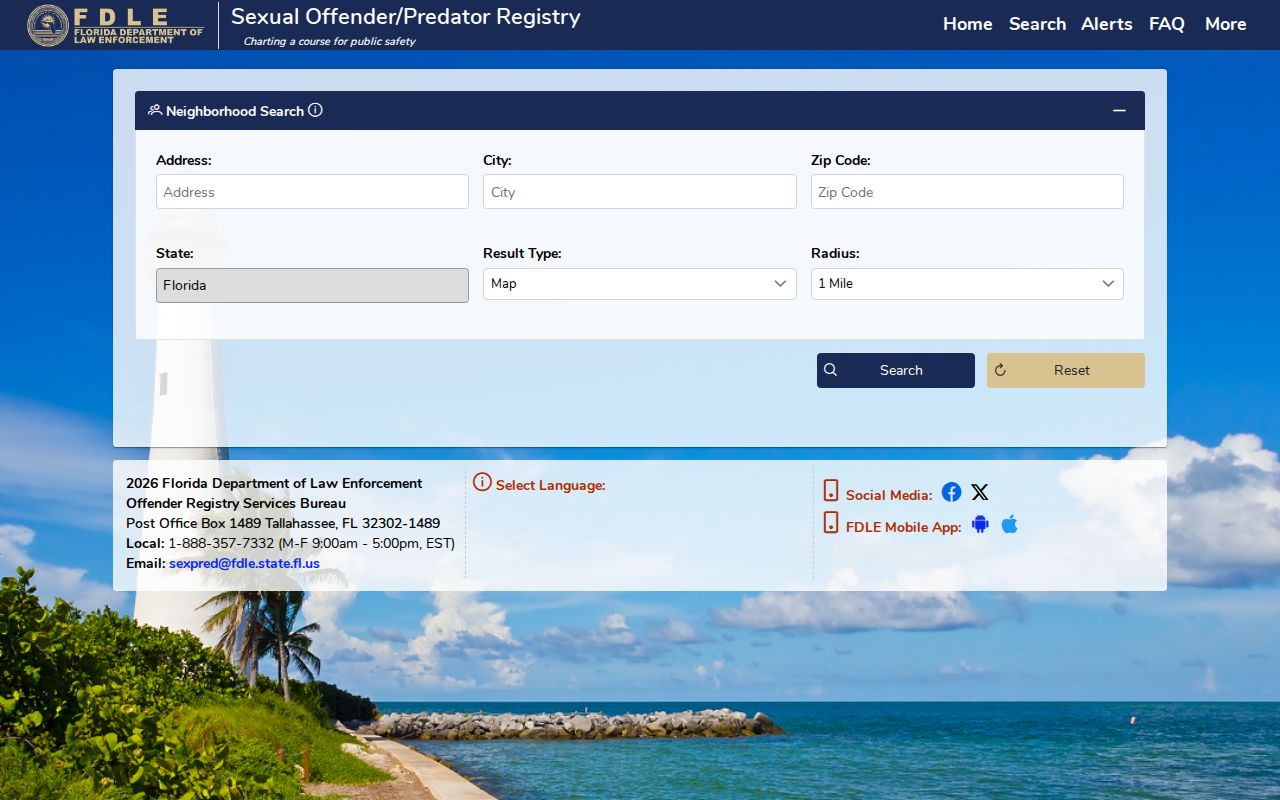The image size is (1280, 800).
Task: Click the Sexual Offender/Predator Registry title
Action: [x=405, y=17]
